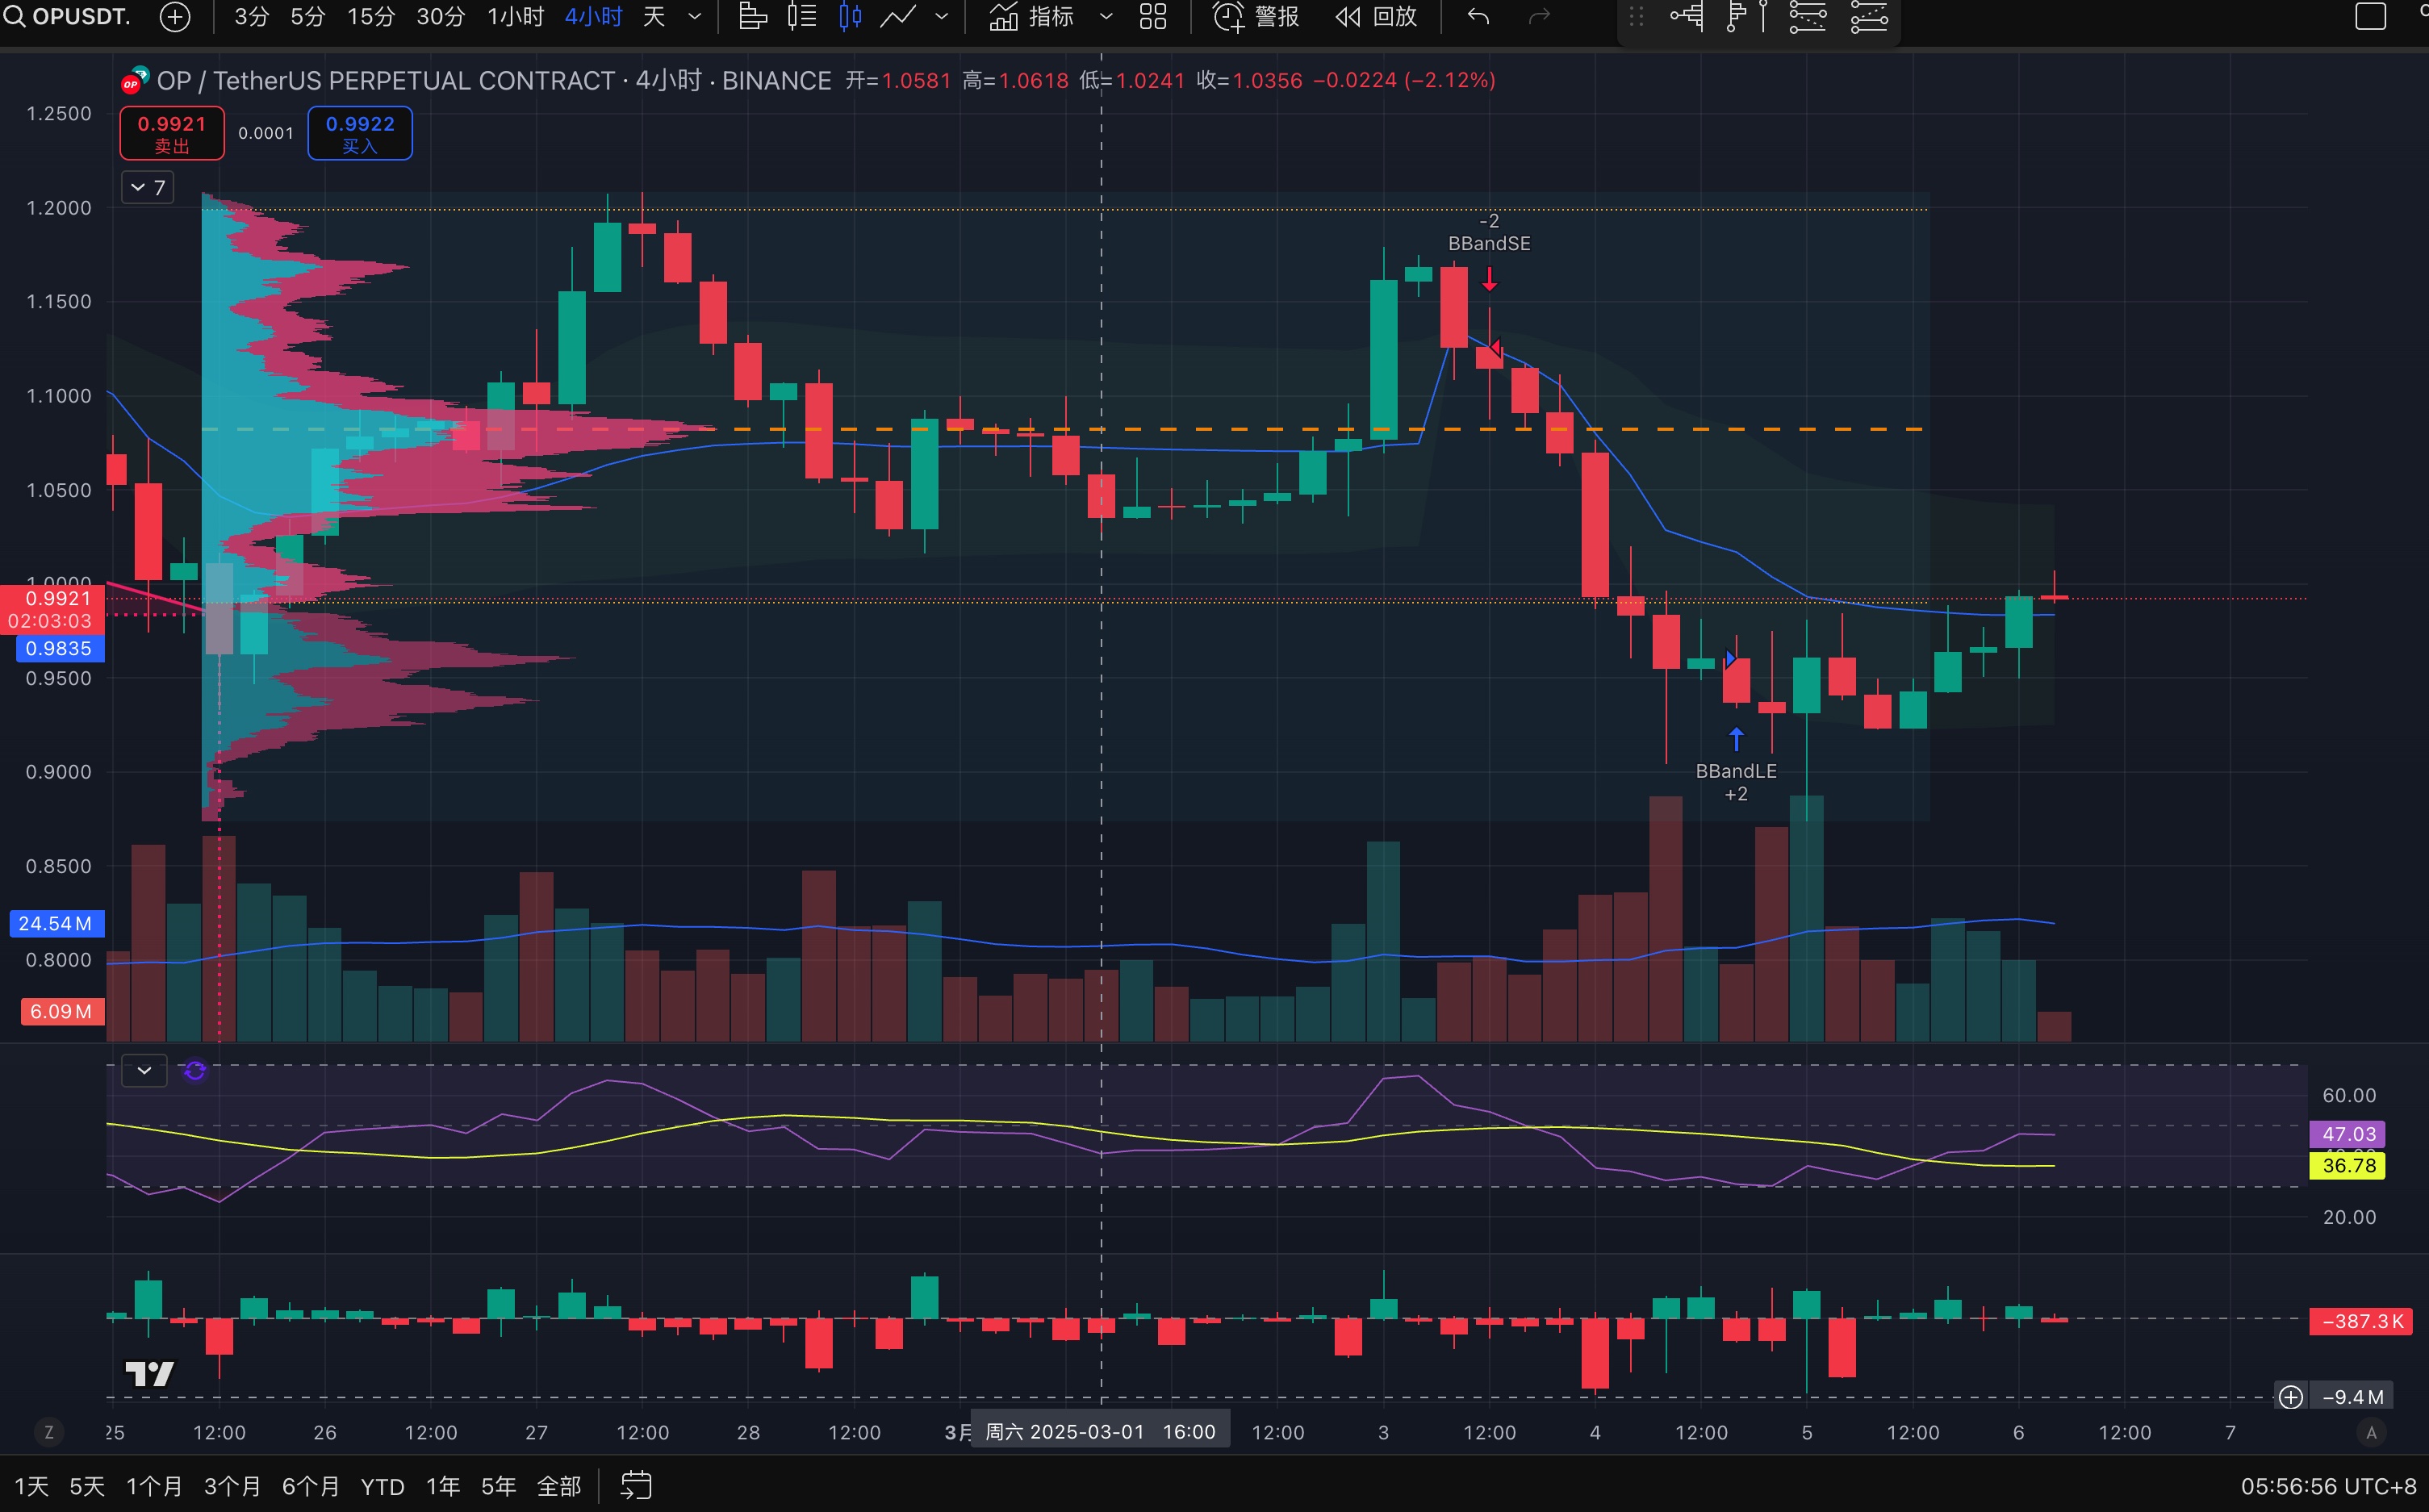Image resolution: width=2429 pixels, height=1512 pixels.
Task: Click the red 0.9921 卖出 sell button
Action: pyautogui.click(x=172, y=133)
